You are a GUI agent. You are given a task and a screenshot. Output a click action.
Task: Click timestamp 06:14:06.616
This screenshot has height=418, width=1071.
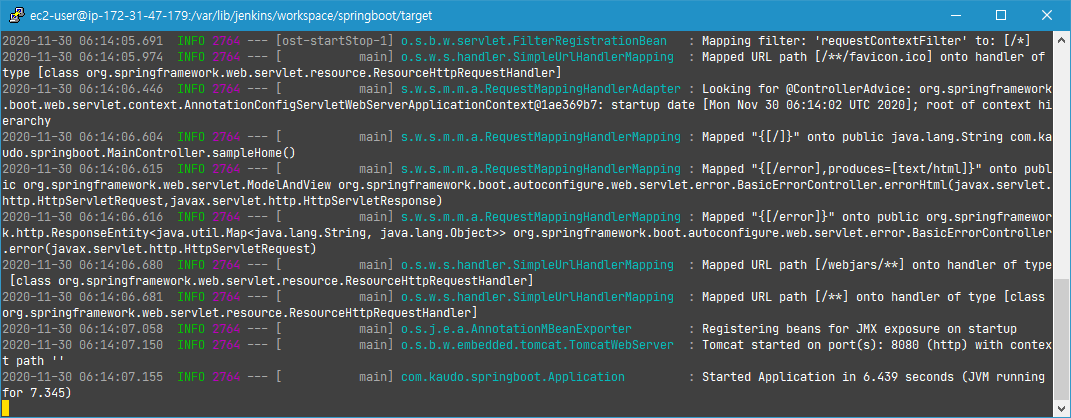point(123,217)
